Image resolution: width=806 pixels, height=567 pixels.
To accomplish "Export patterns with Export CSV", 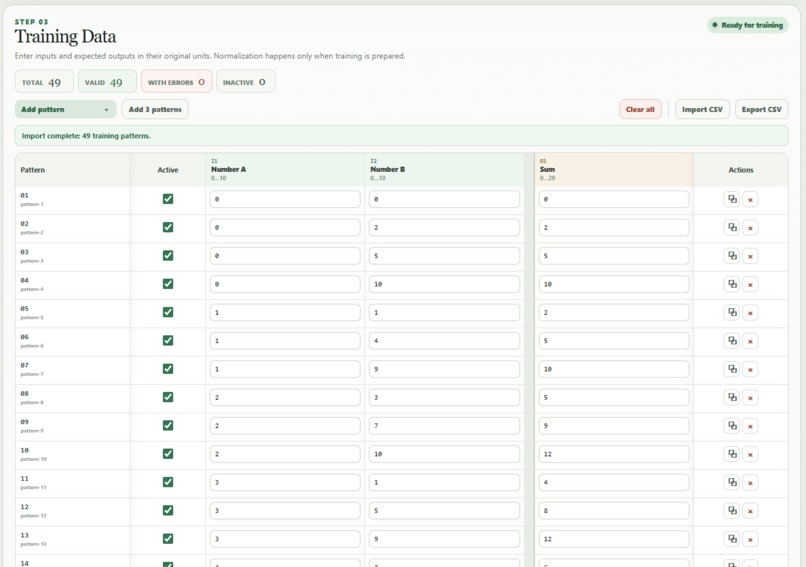I will [x=761, y=109].
